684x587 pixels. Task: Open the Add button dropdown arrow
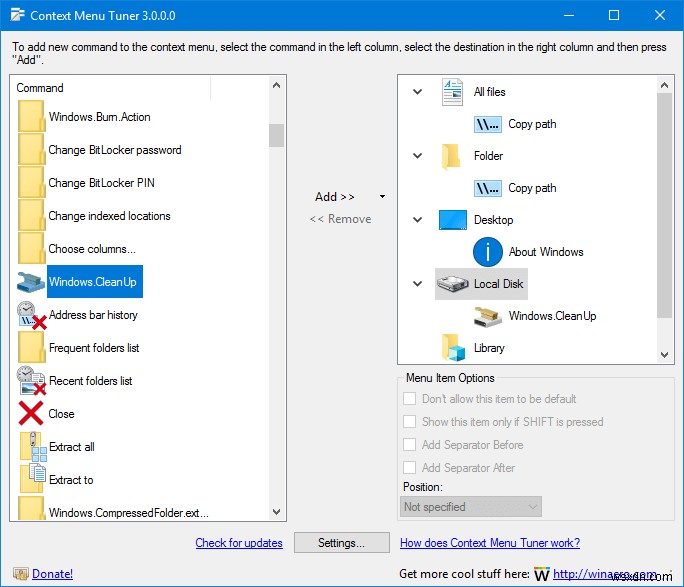(382, 197)
